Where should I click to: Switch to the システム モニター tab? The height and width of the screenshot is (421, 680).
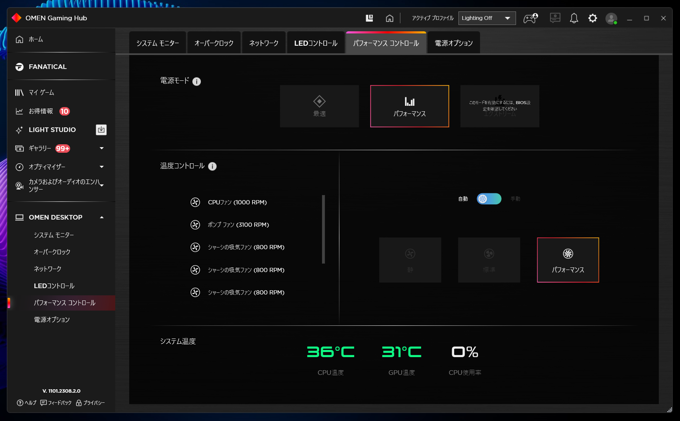tap(157, 43)
